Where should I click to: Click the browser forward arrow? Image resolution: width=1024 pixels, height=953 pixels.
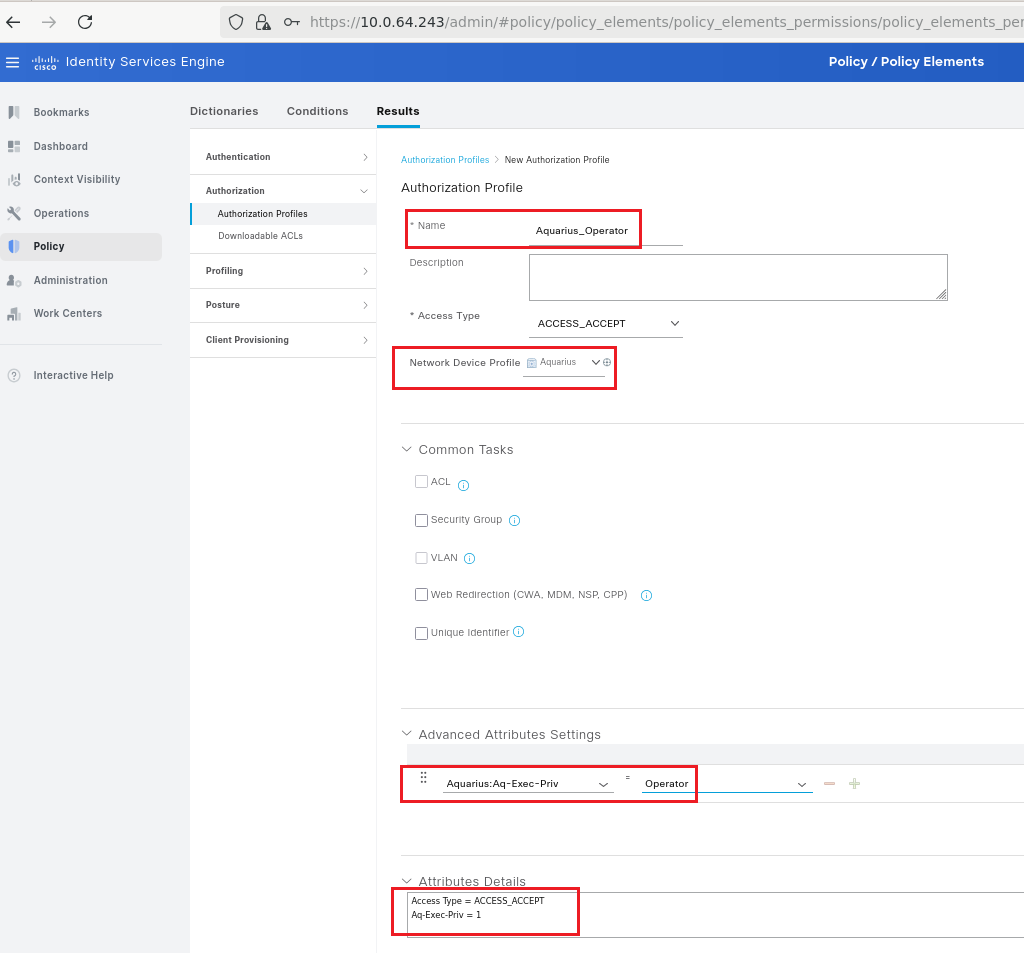pyautogui.click(x=49, y=22)
